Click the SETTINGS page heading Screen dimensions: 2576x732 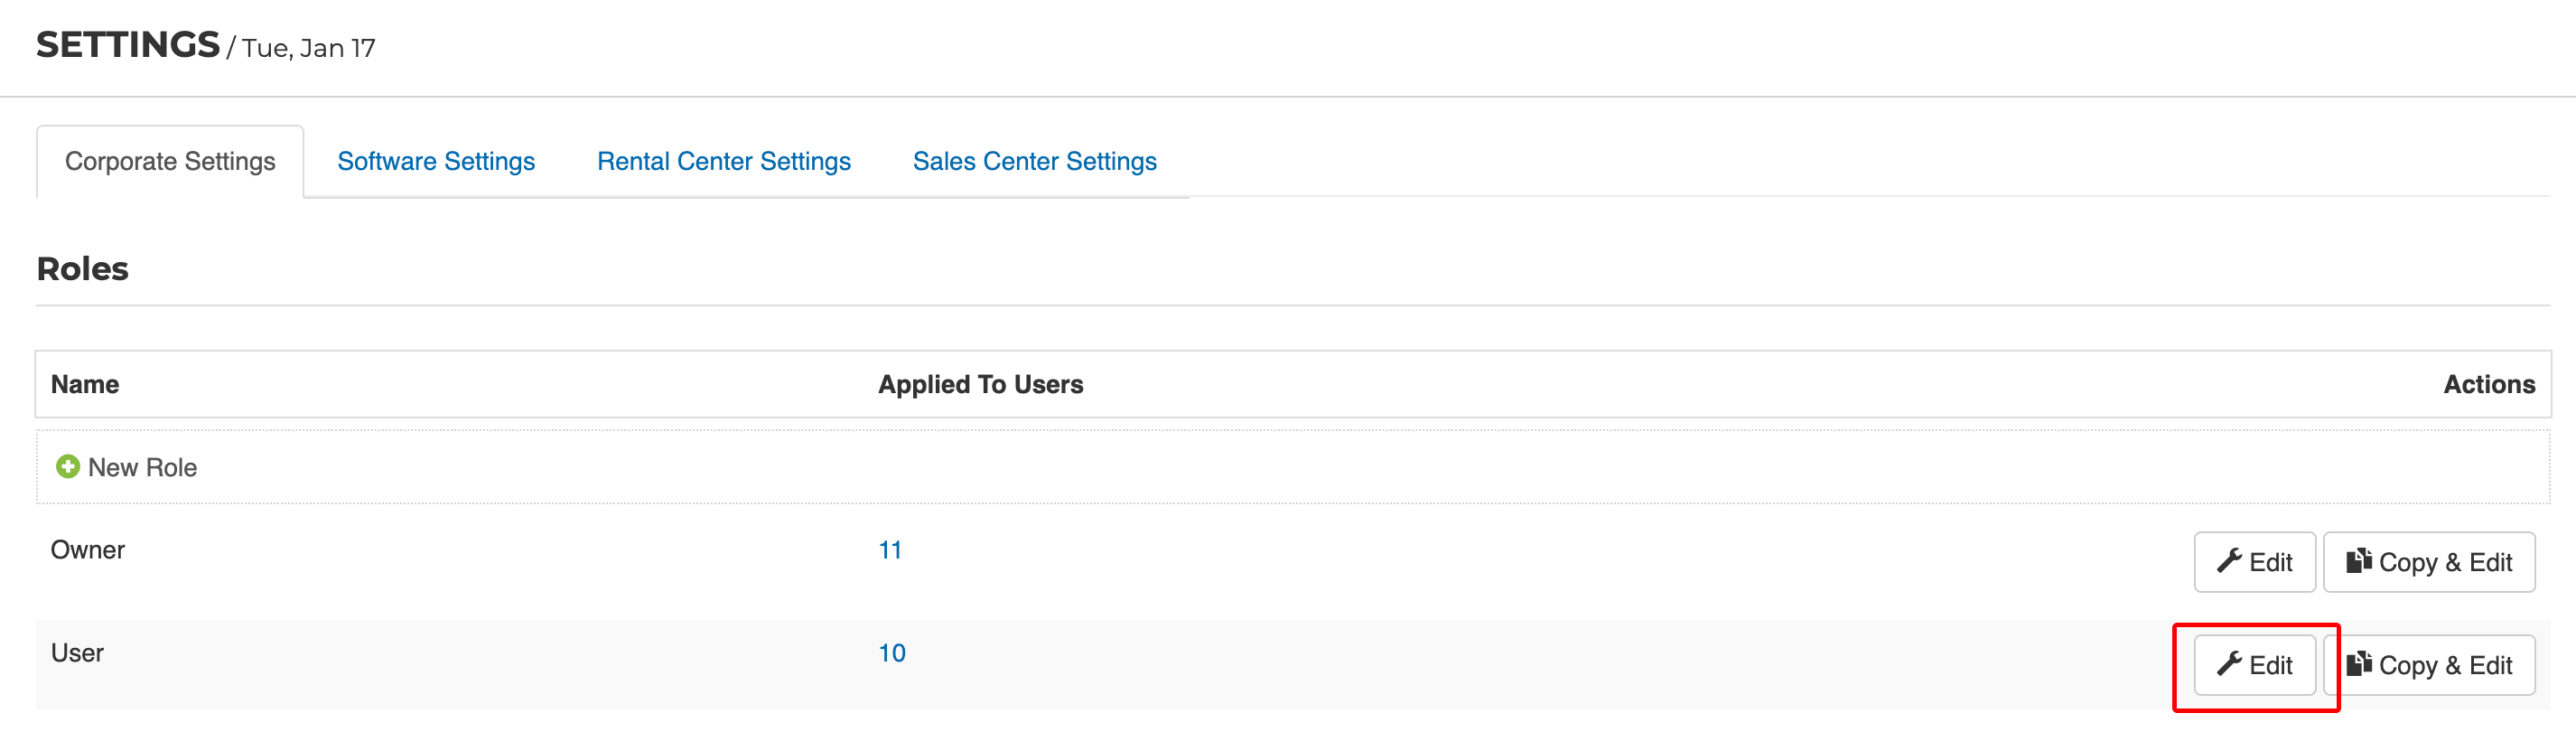(x=128, y=45)
